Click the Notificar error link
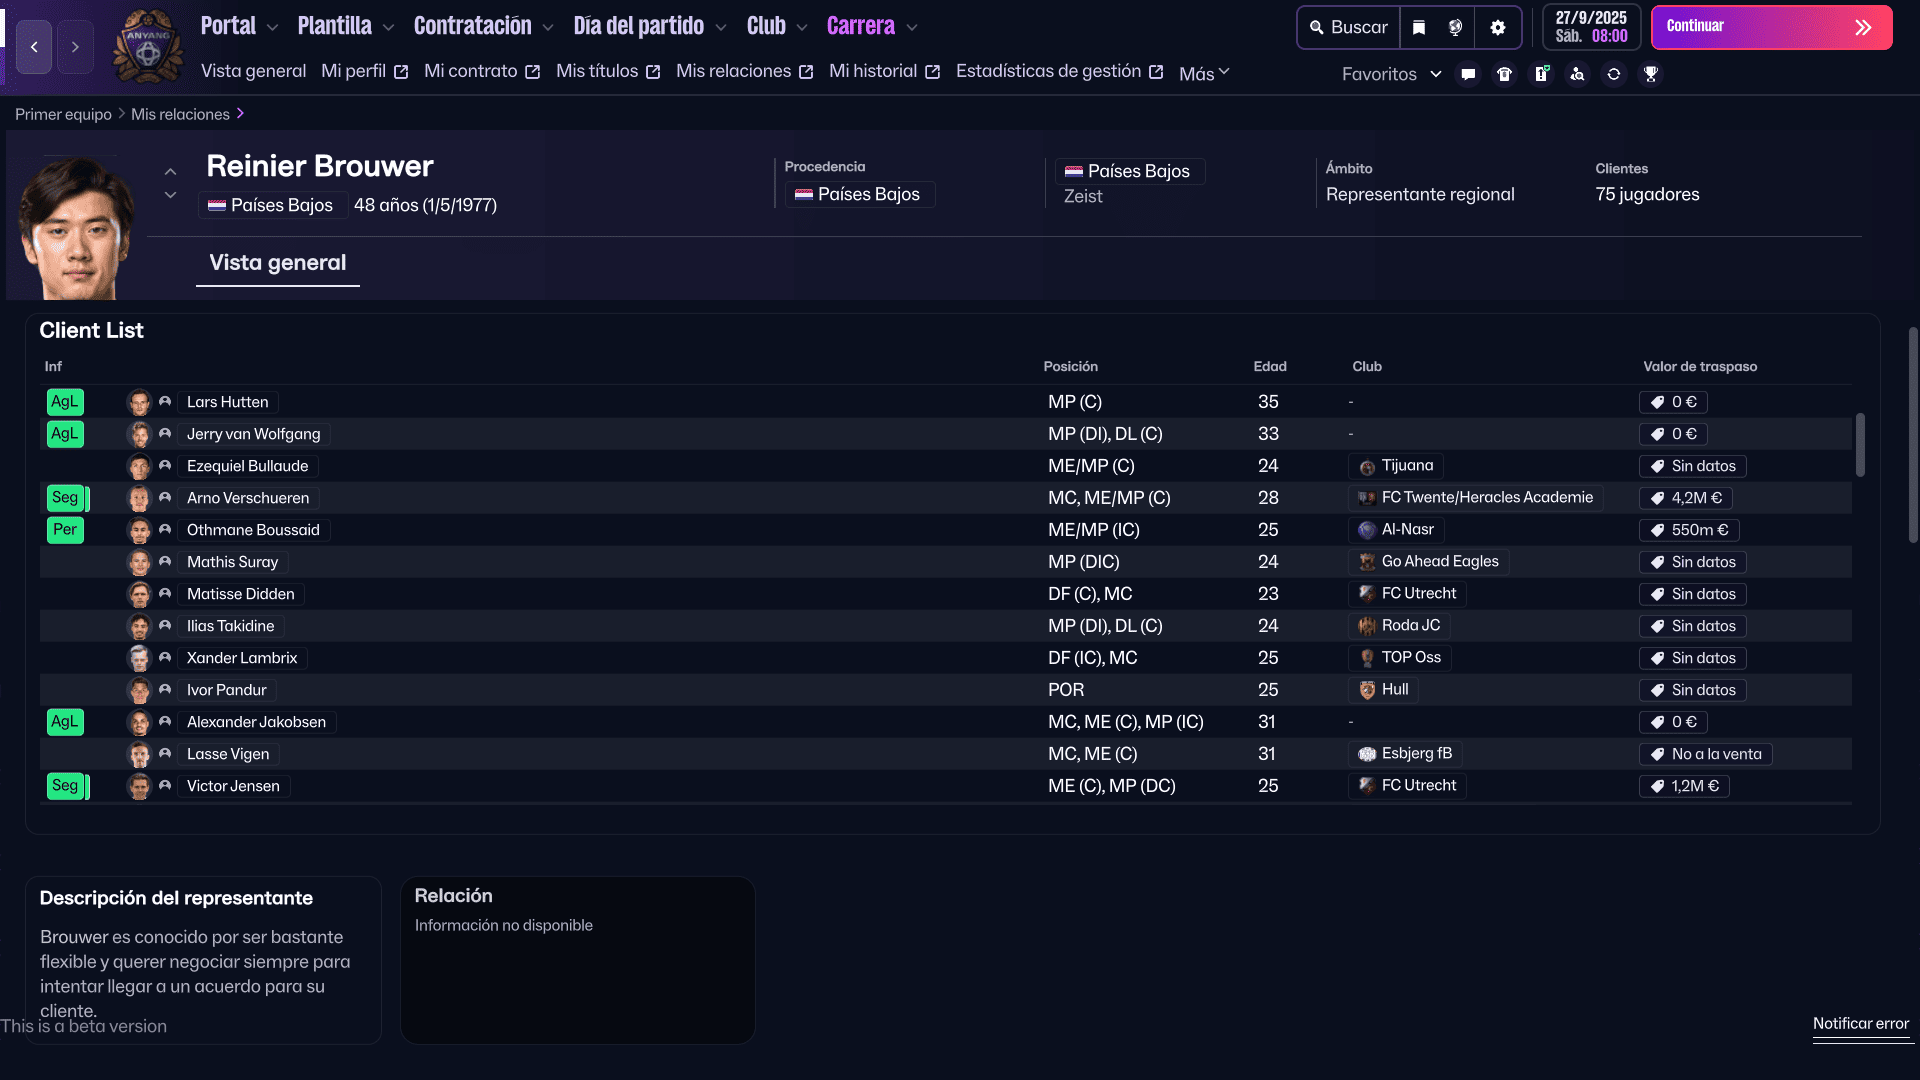The width and height of the screenshot is (1920, 1080). coord(1860,1023)
